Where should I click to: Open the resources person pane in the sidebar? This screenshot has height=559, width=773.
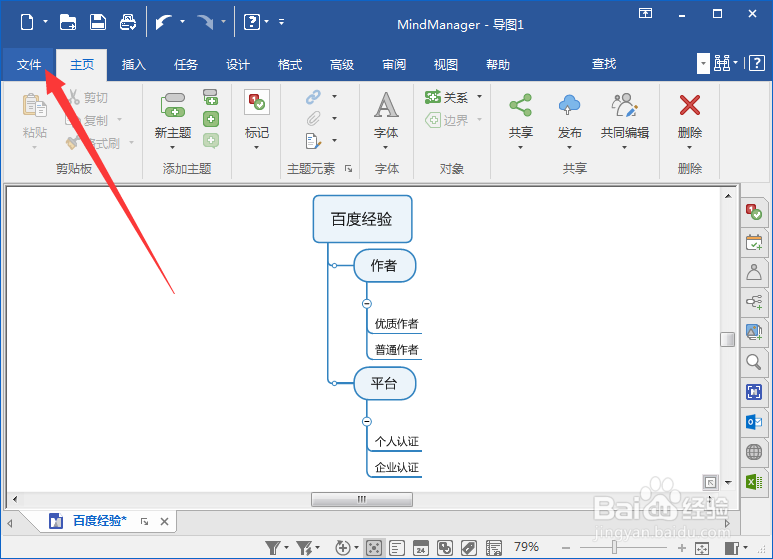(753, 272)
